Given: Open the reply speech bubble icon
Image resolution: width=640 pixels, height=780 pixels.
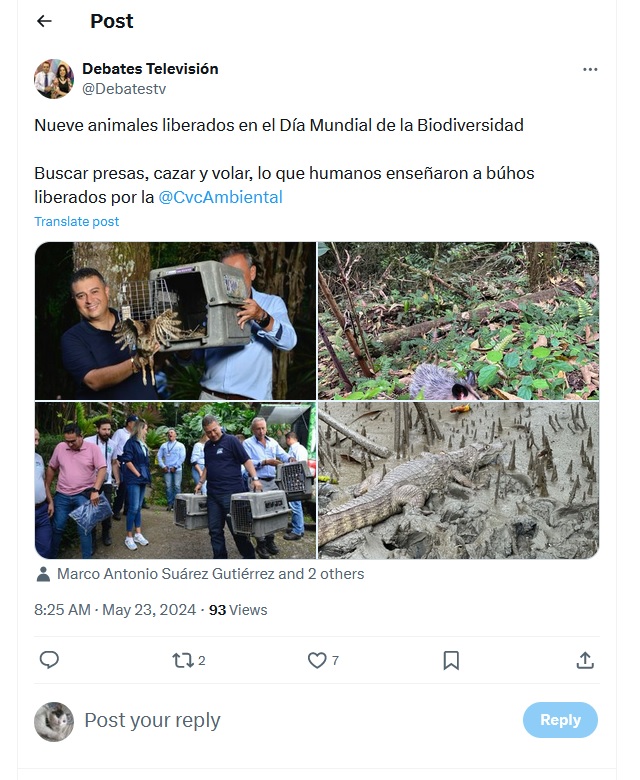Looking at the screenshot, I should click(49, 660).
